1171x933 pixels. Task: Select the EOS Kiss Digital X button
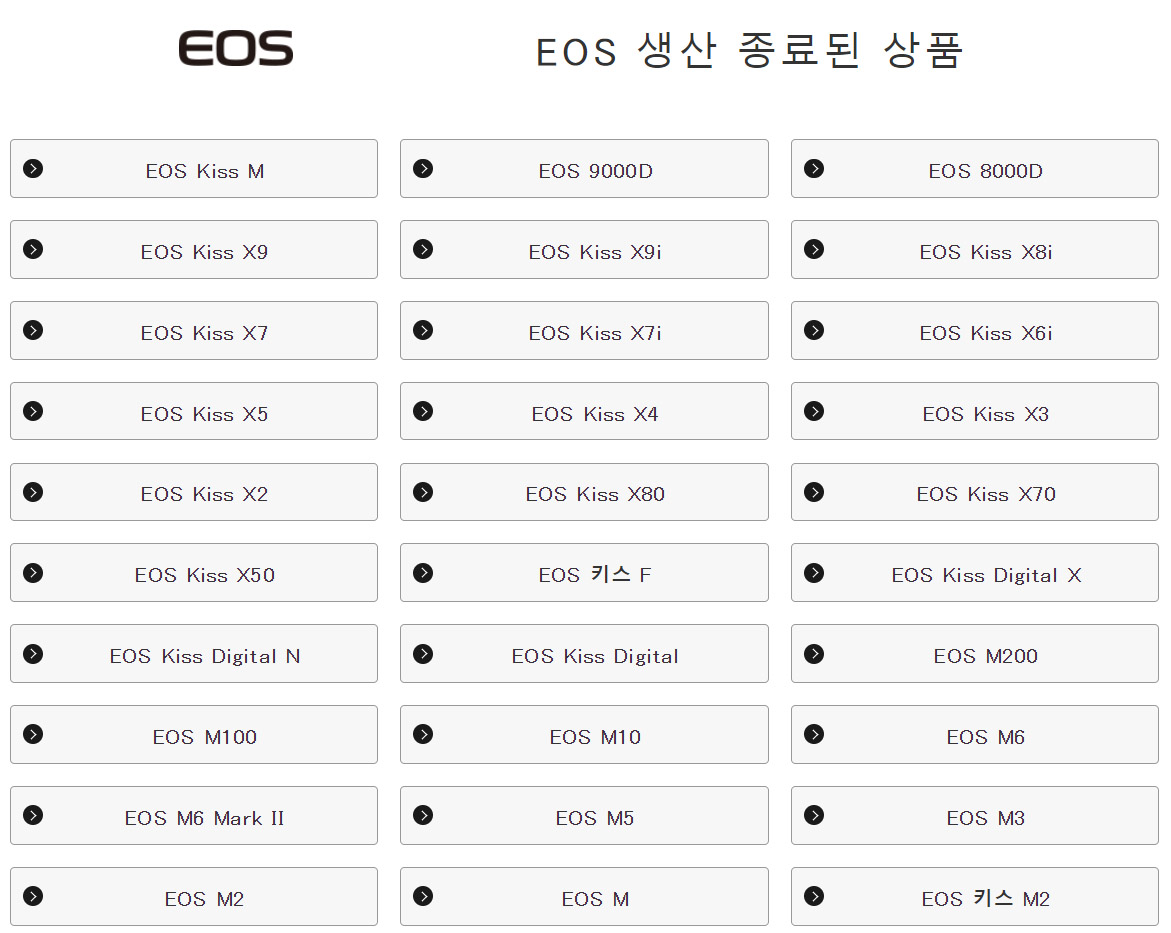975,572
